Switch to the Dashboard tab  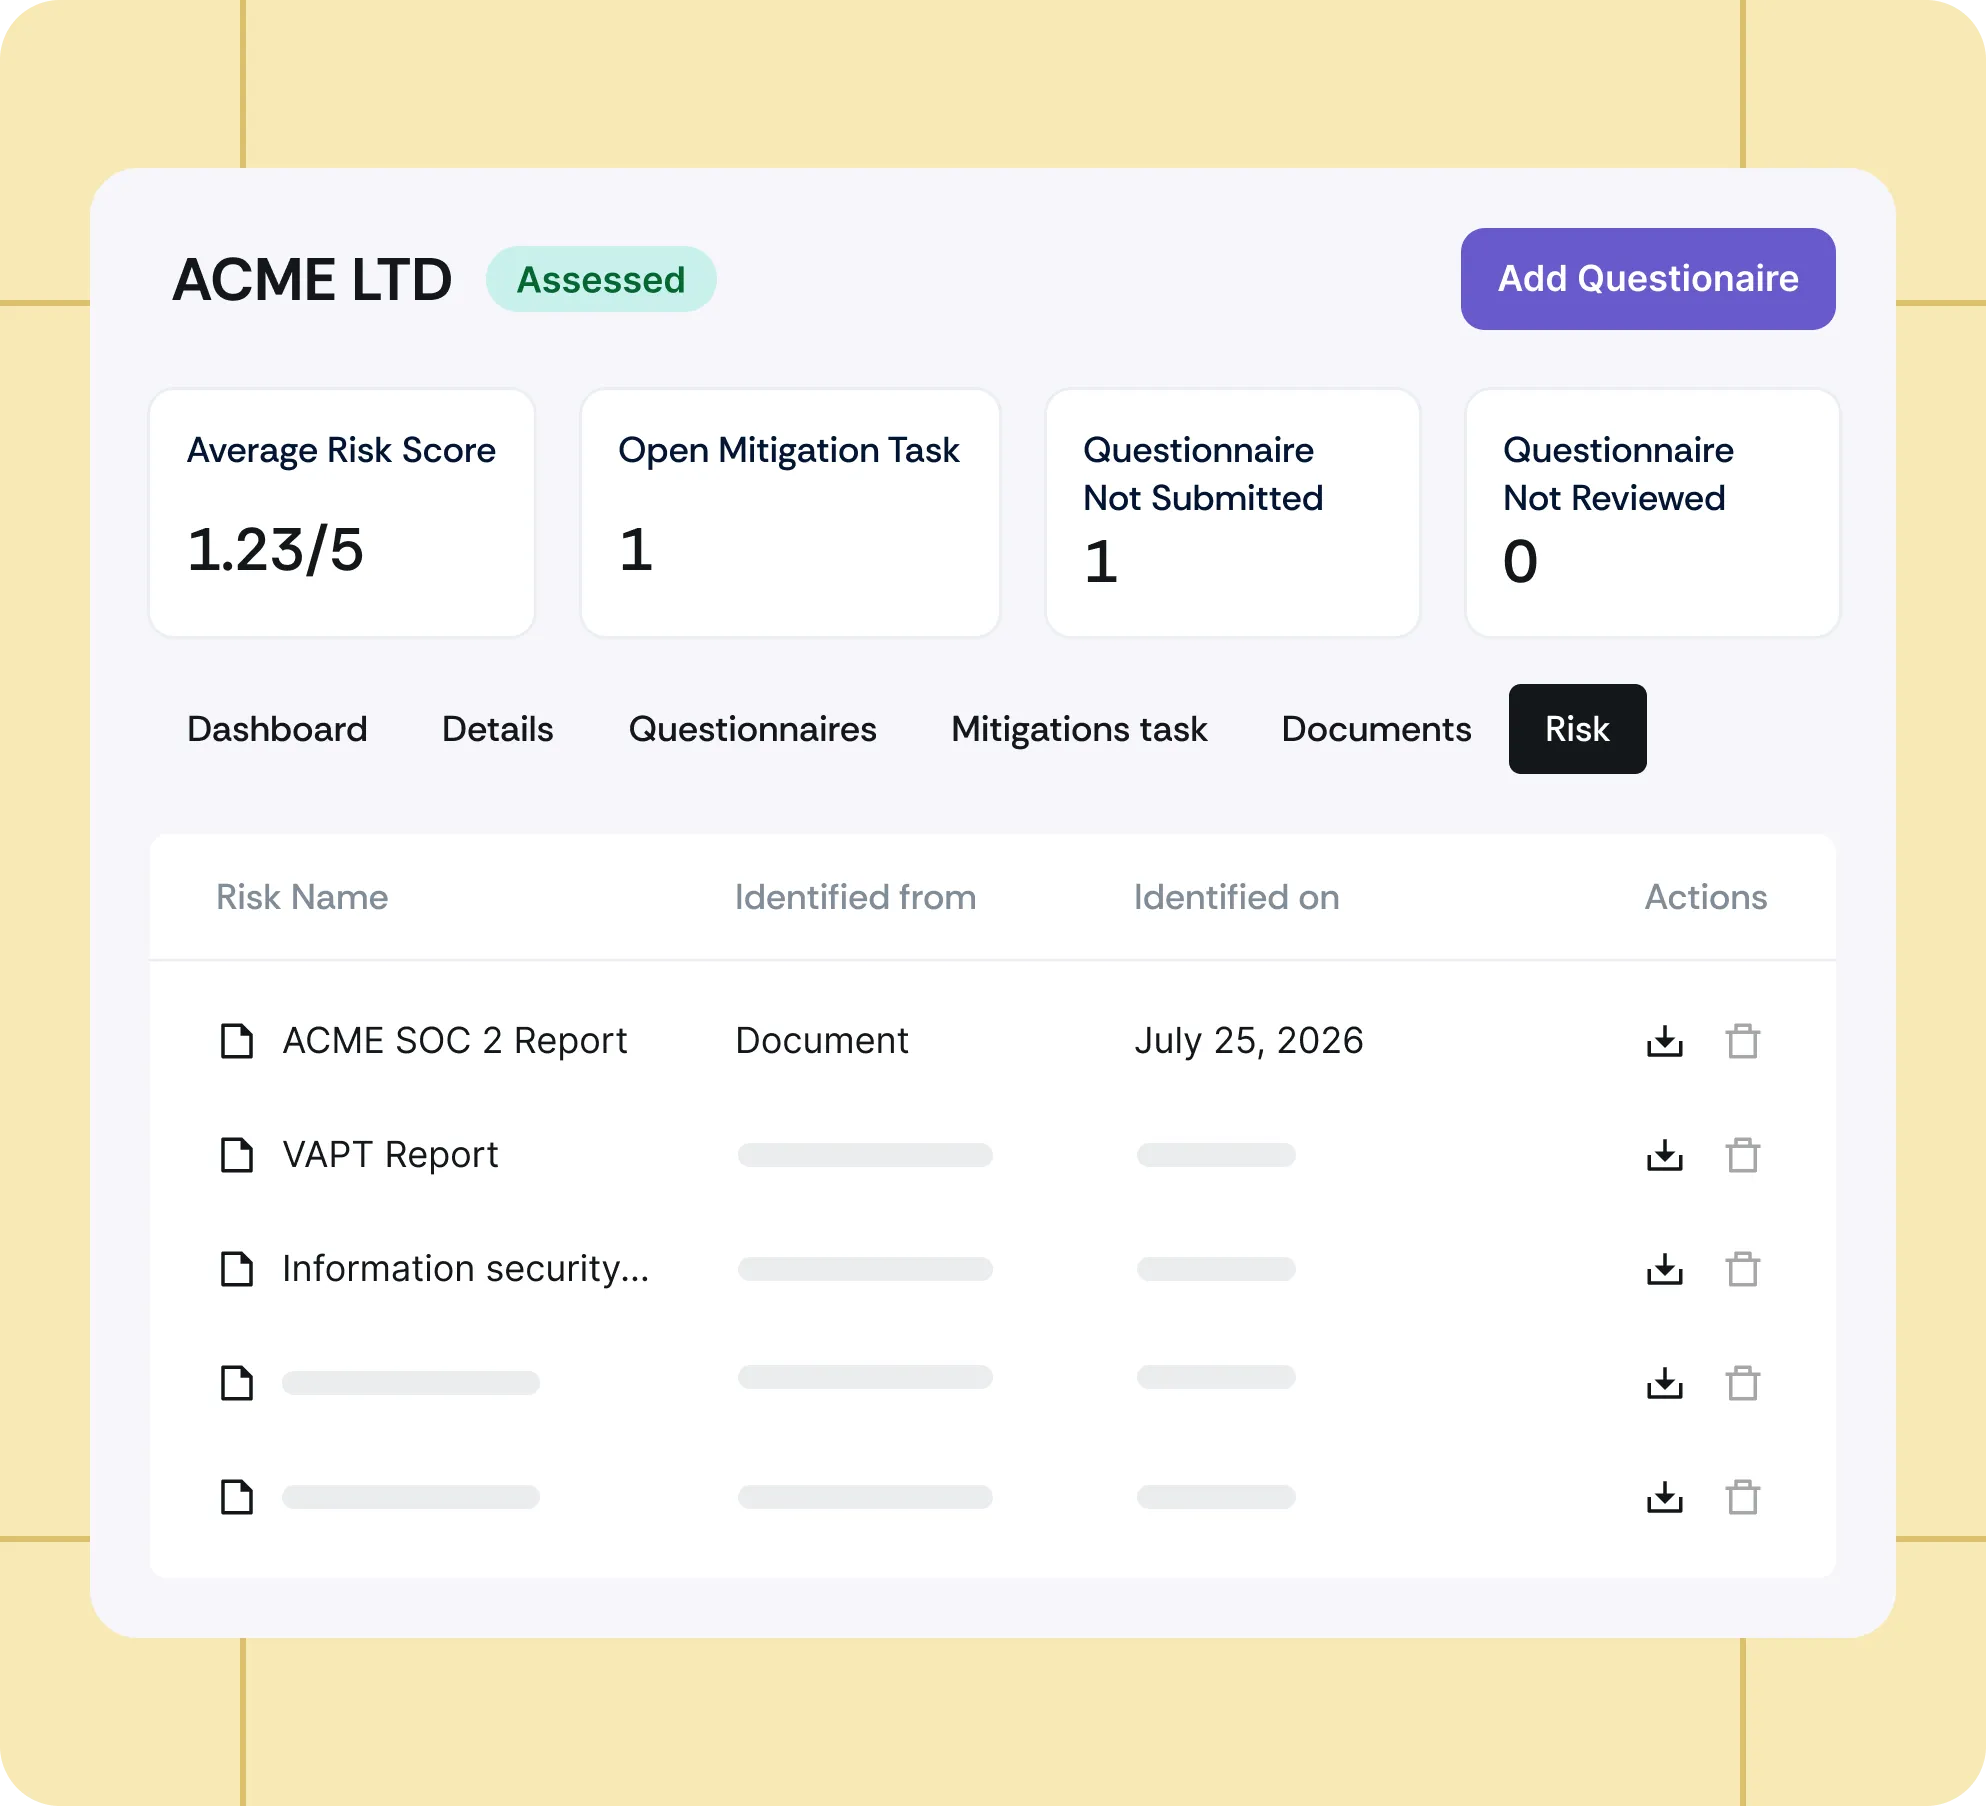(277, 729)
